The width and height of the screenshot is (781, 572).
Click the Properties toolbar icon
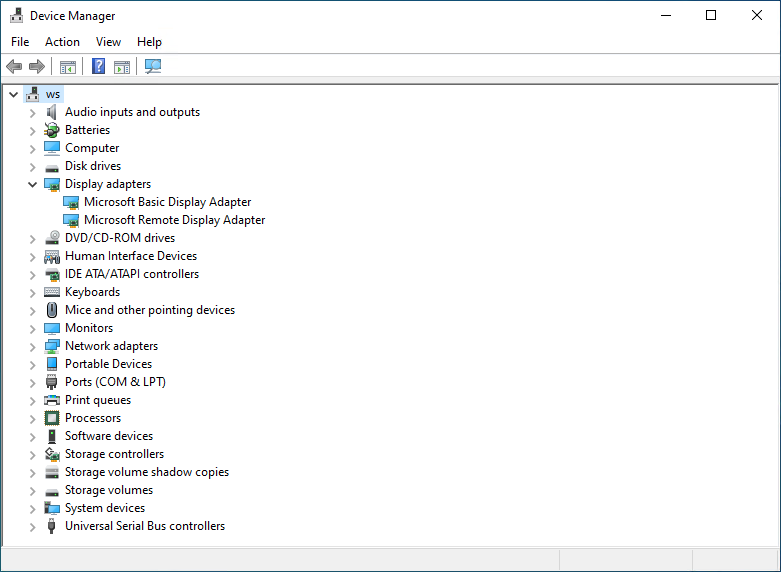pyautogui.click(x=121, y=67)
